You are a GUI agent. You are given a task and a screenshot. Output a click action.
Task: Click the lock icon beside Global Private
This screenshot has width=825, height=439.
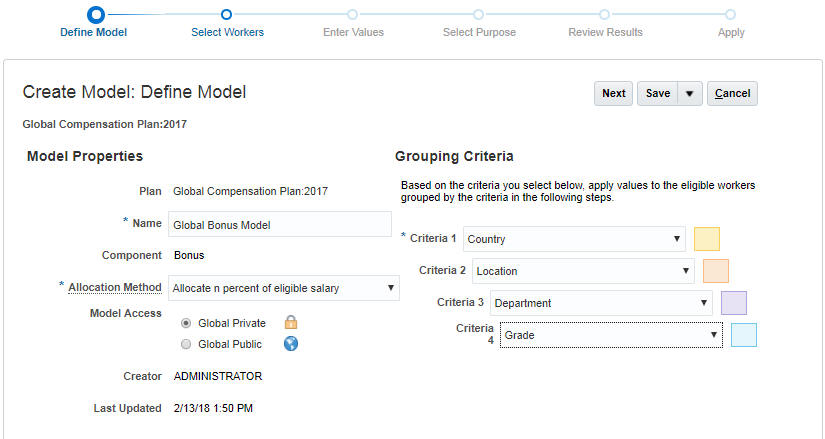tap(291, 323)
